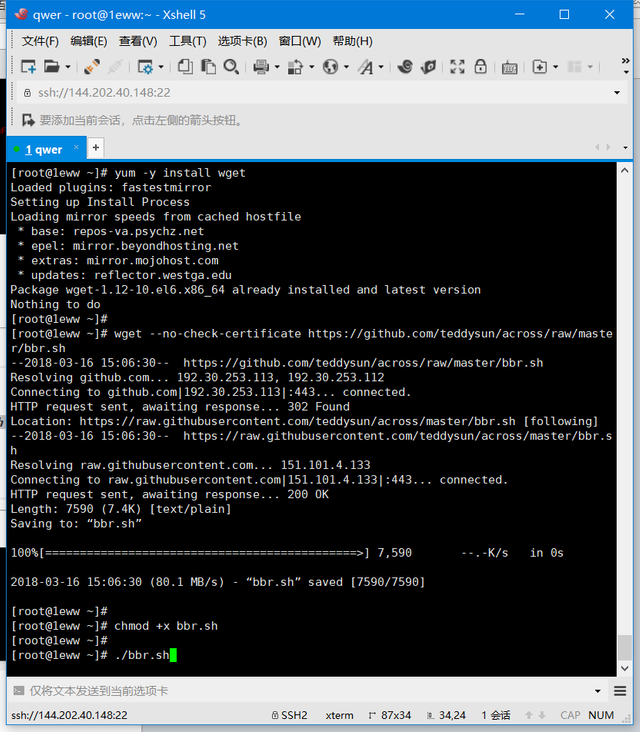Close the qwer tab with its x
The image size is (640, 732).
pos(76,147)
